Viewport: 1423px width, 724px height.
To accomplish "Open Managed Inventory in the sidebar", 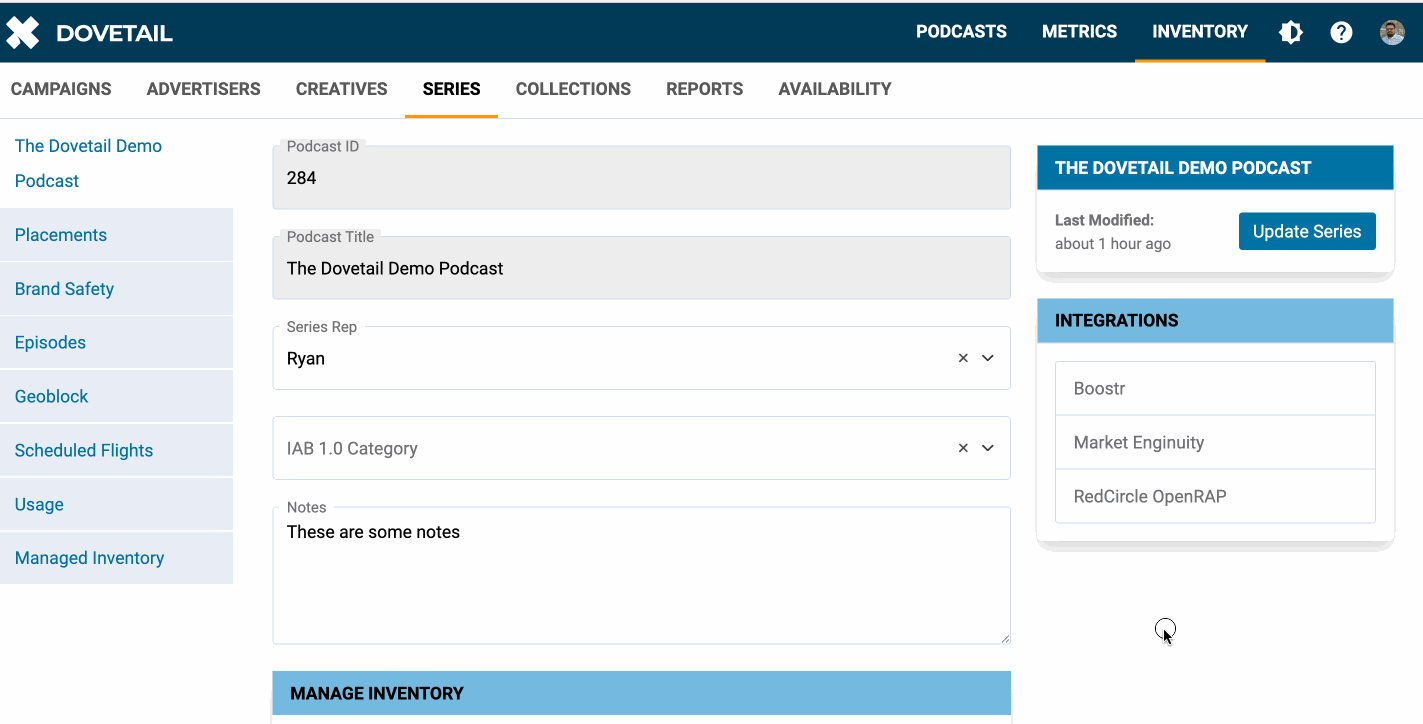I will [x=116, y=558].
